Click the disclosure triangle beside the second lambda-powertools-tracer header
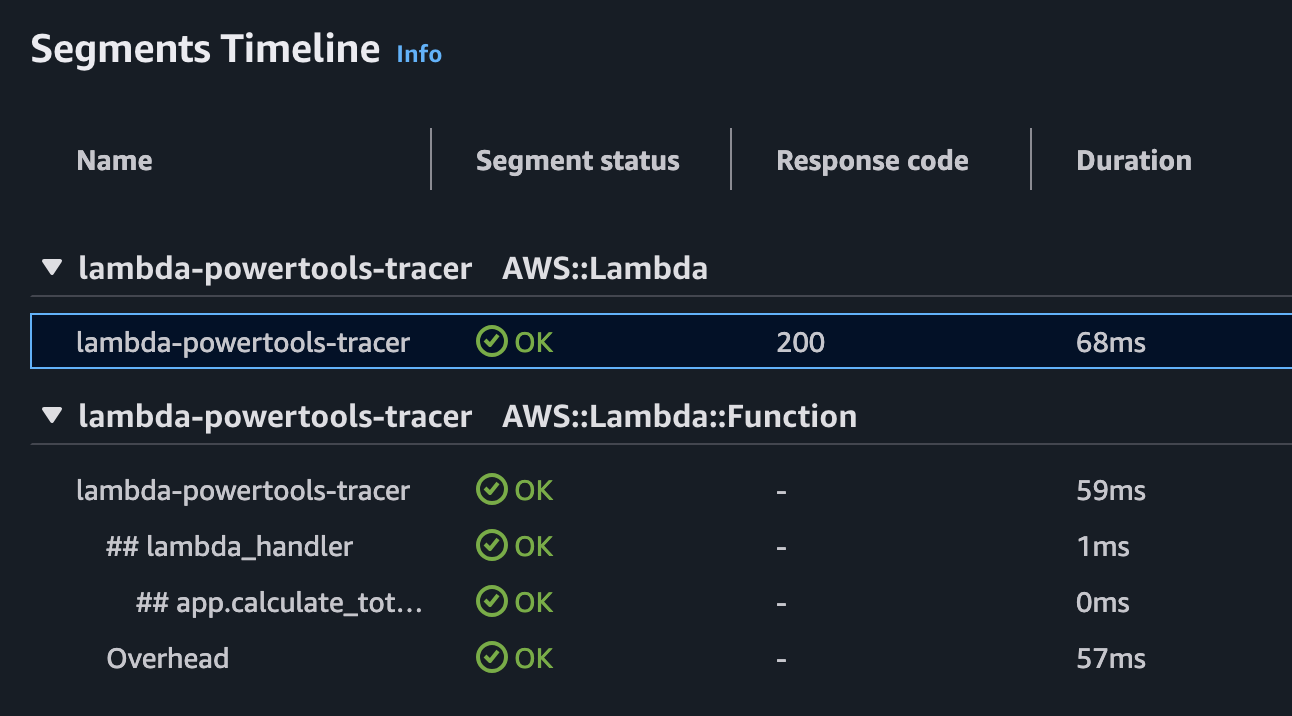The image size is (1292, 716). (51, 414)
